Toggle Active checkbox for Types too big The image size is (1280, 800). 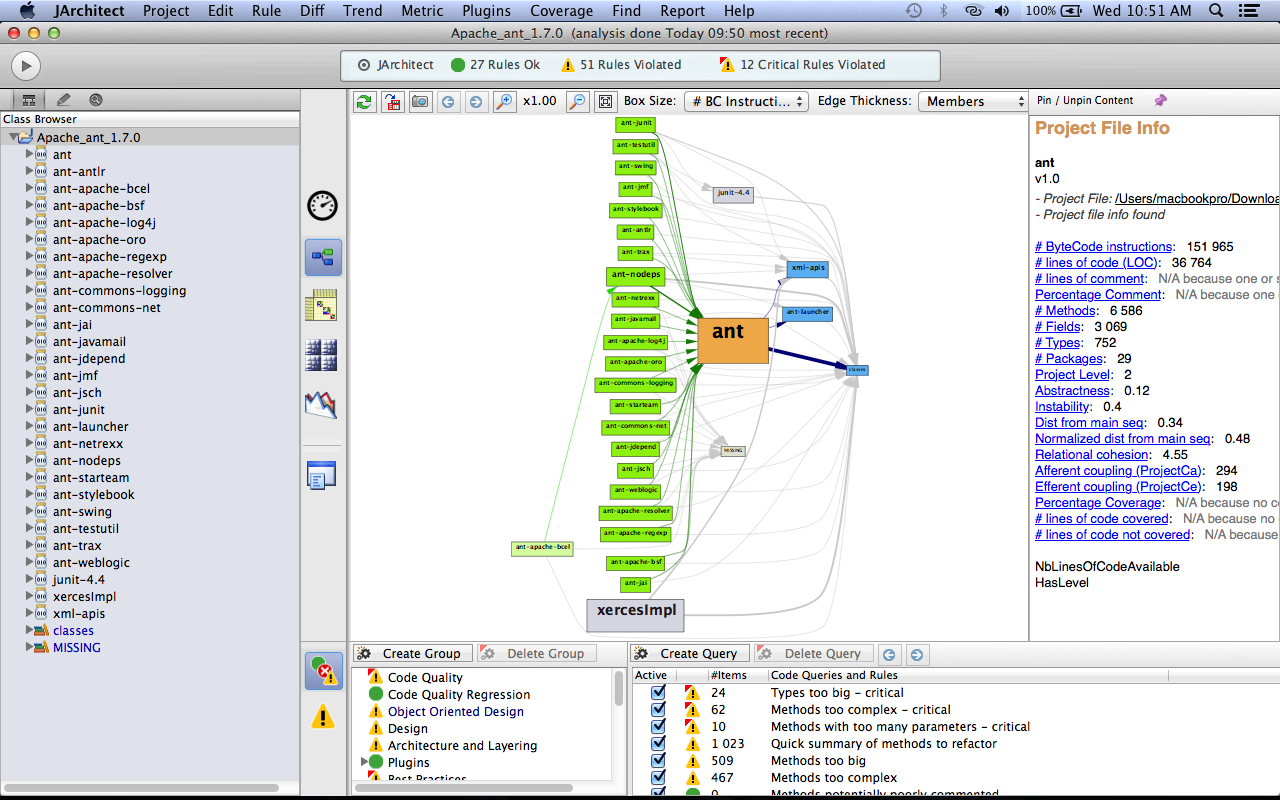(x=658, y=692)
